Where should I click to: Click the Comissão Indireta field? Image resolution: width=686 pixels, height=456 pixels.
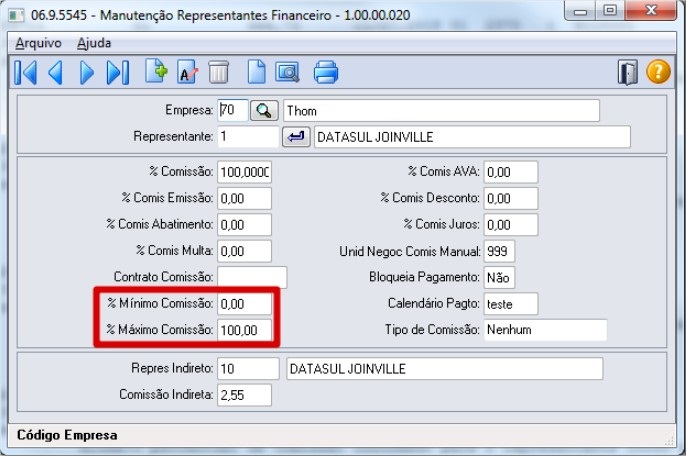click(x=244, y=395)
